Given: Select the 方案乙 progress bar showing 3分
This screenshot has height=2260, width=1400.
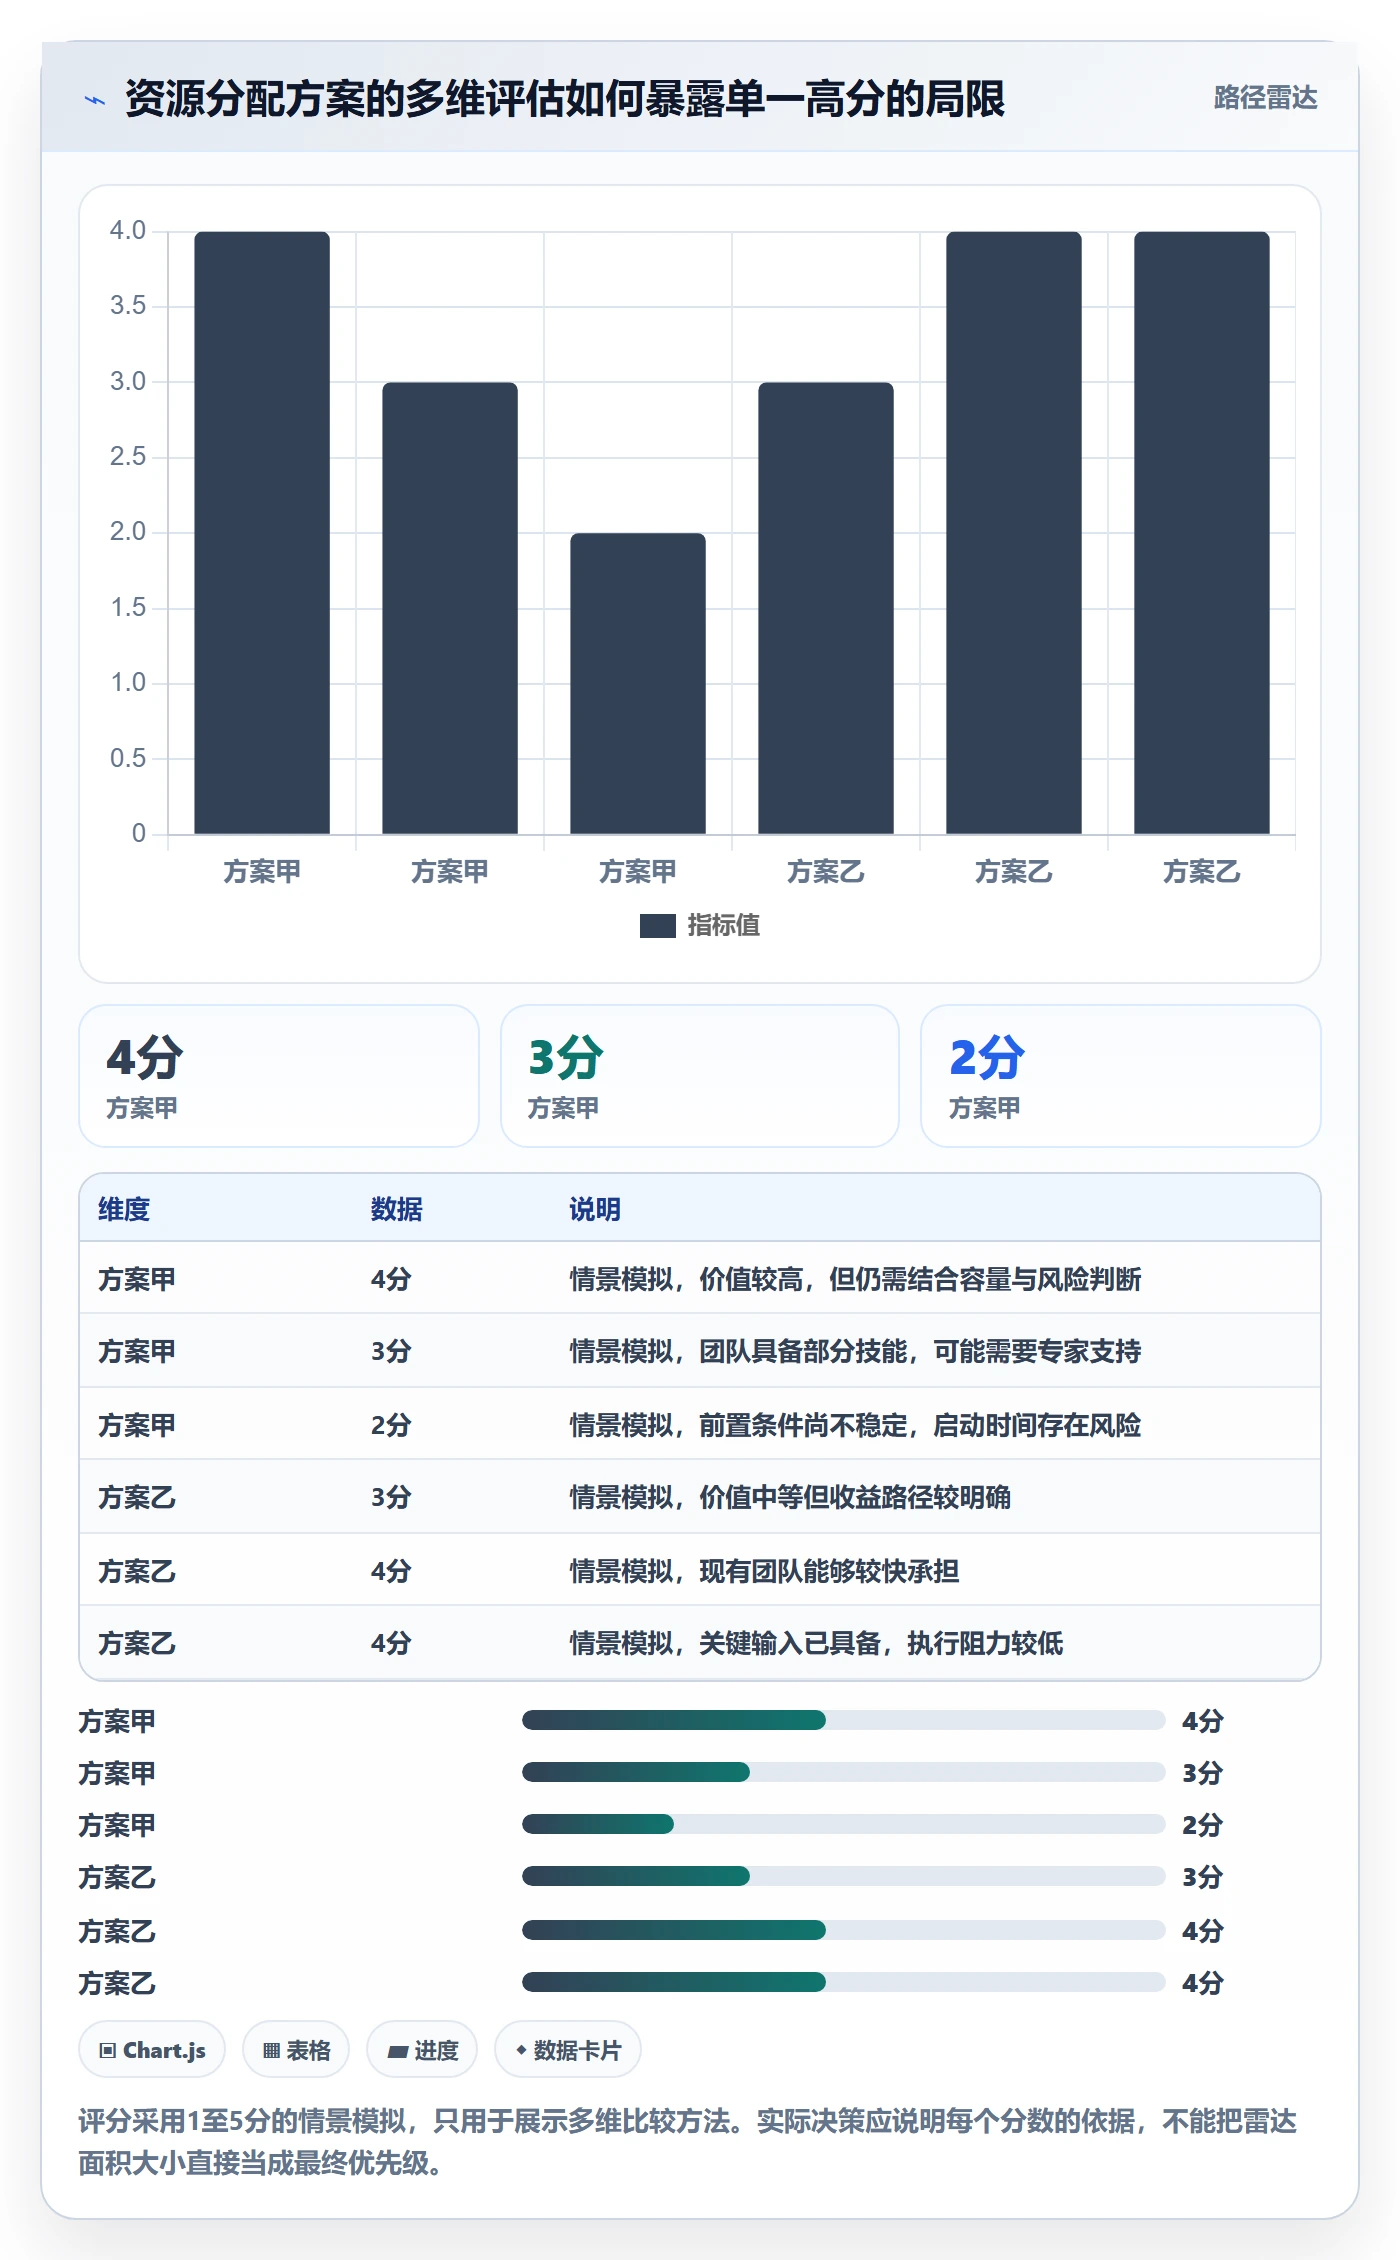Looking at the screenshot, I should (843, 1876).
